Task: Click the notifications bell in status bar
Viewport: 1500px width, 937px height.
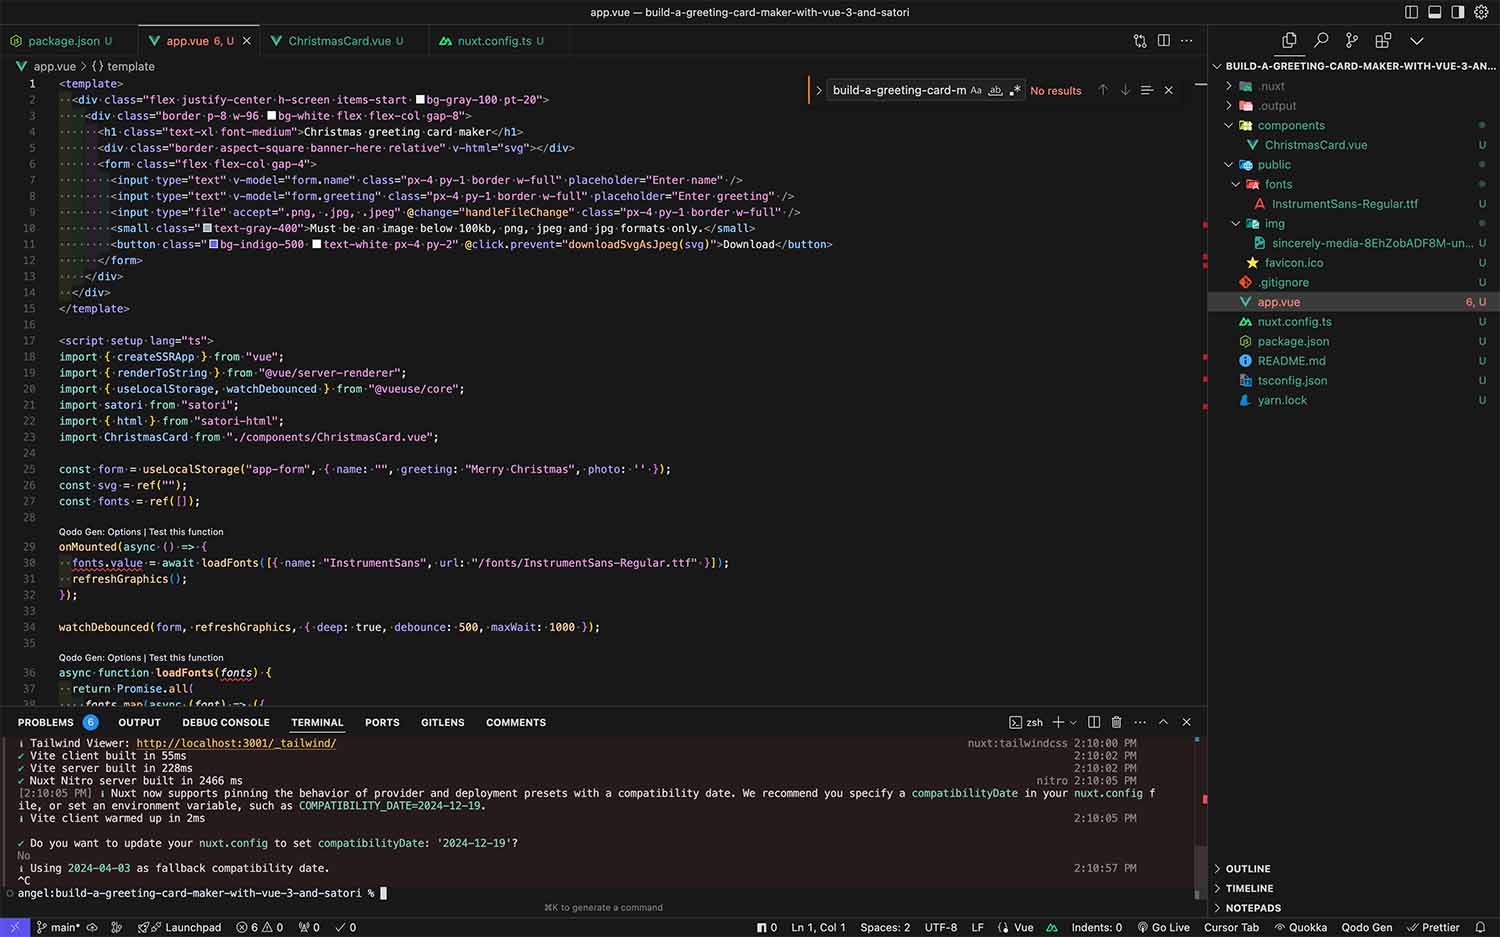Action: (x=1481, y=927)
